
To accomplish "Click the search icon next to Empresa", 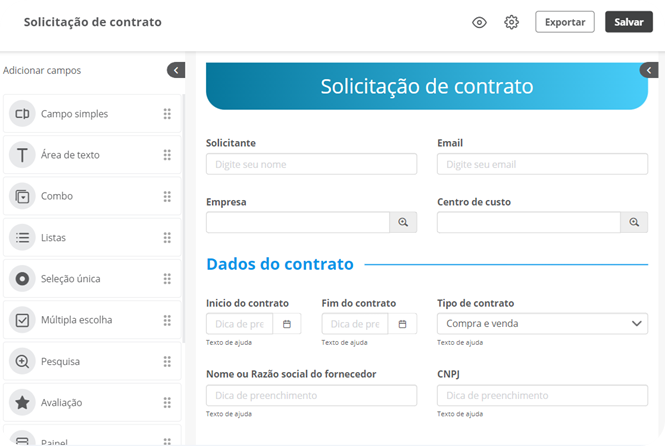I will click(403, 222).
